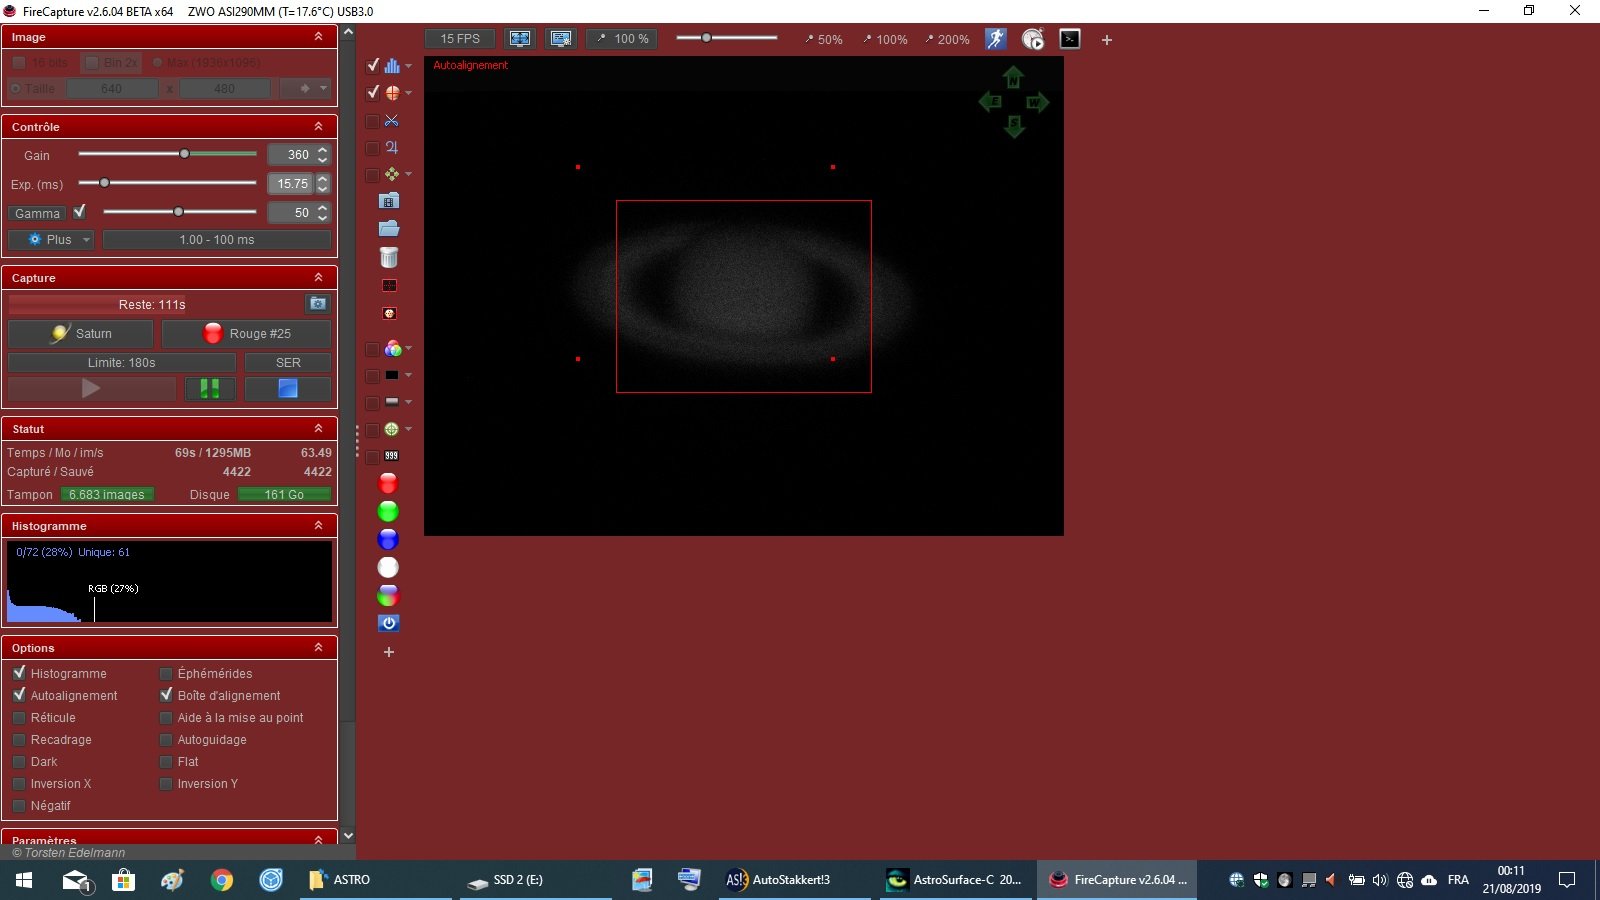Enable the Réticule option
This screenshot has width=1600, height=900.
tap(19, 718)
